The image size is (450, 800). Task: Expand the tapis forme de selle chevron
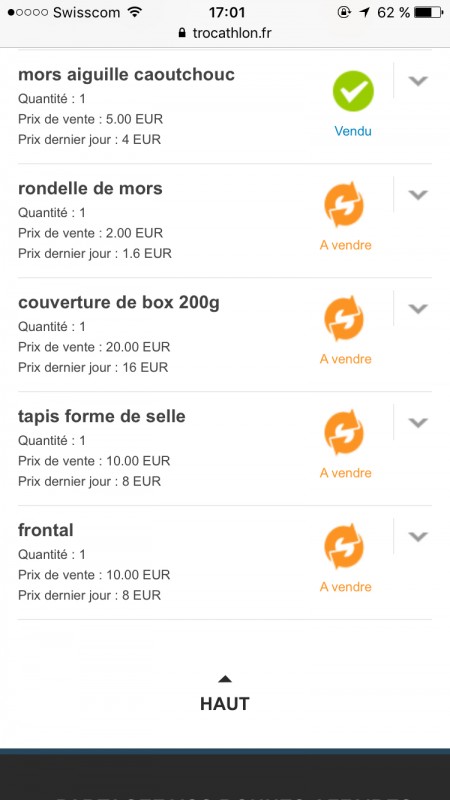418,422
